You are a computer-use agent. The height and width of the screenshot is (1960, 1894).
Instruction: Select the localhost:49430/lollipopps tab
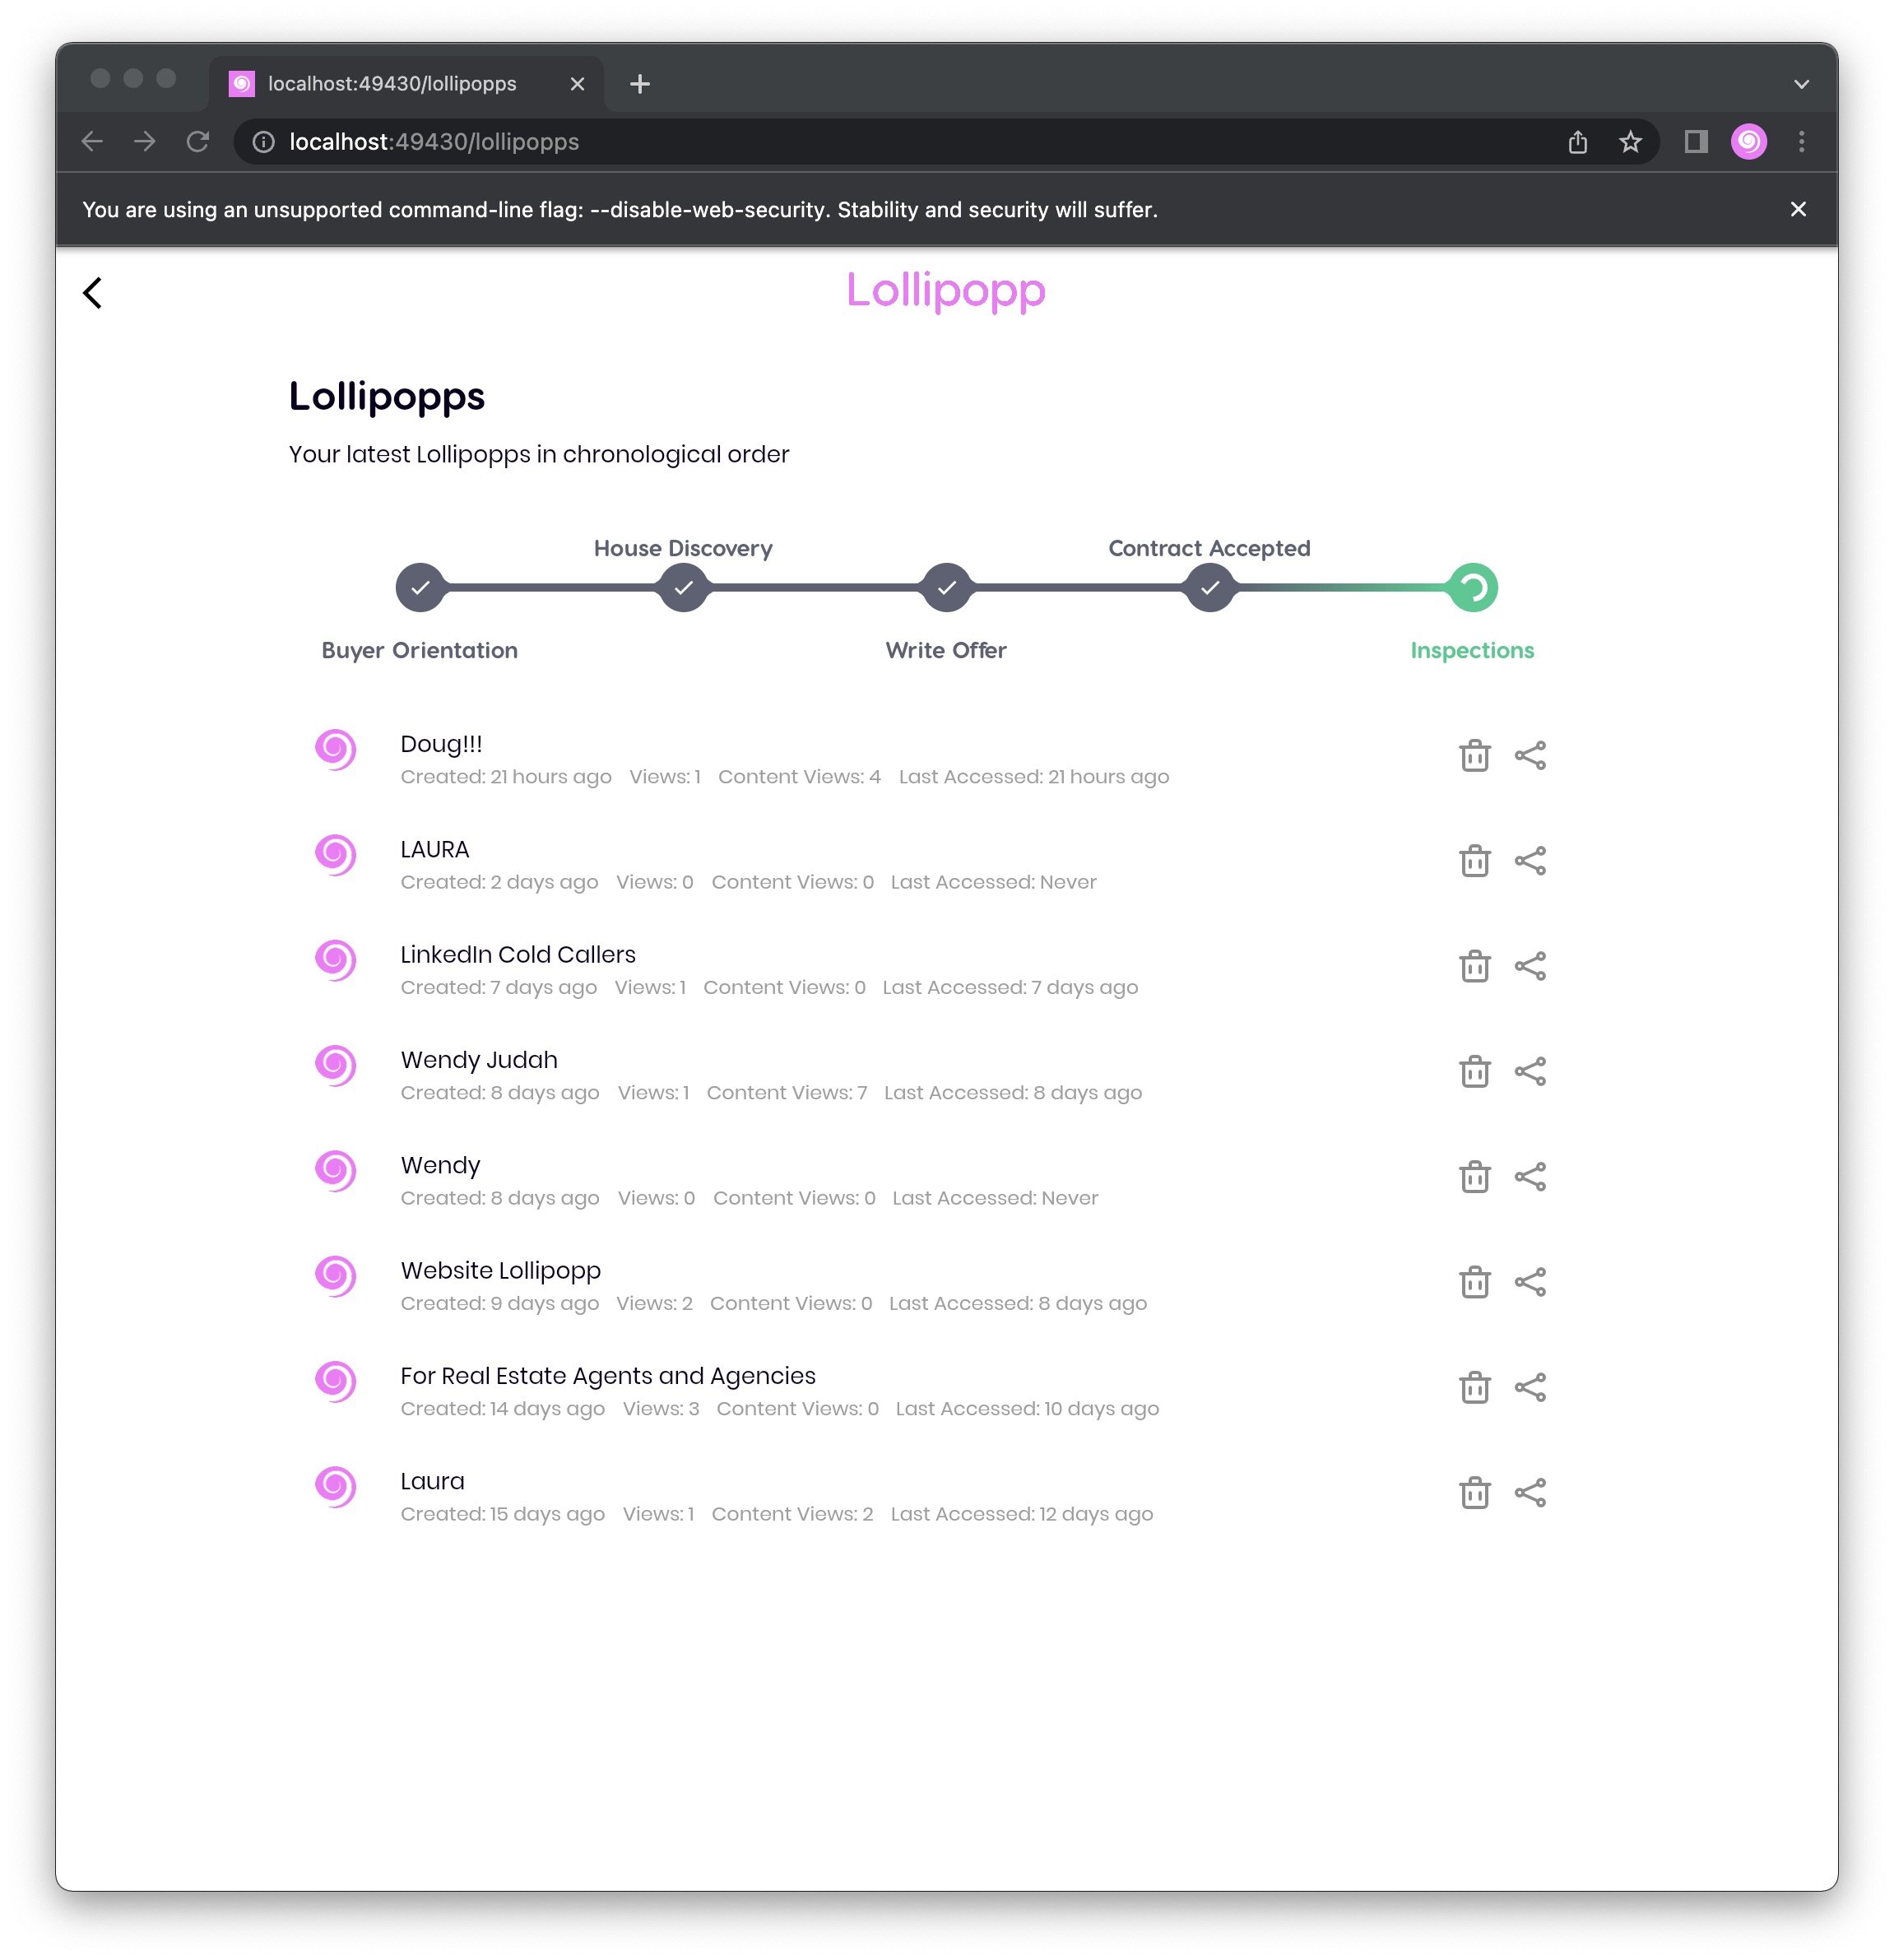406,84
